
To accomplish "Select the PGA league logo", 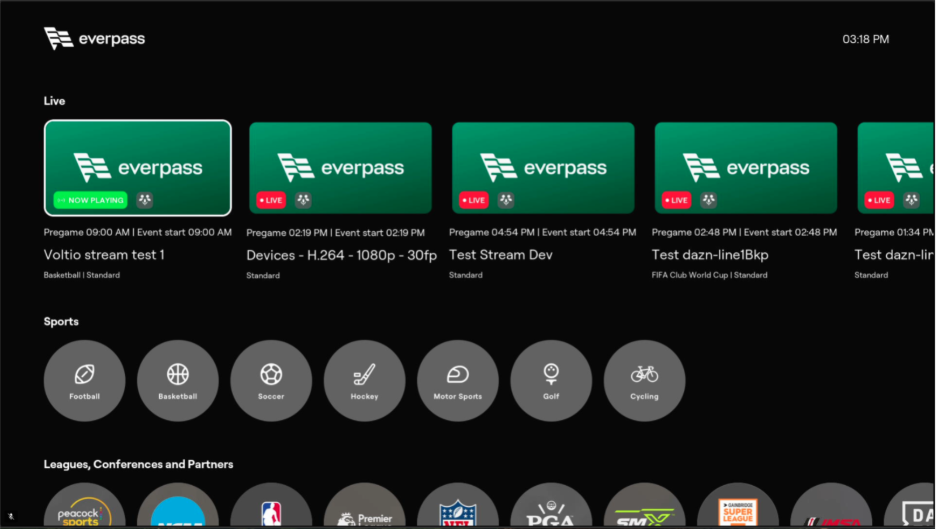I will [x=551, y=510].
